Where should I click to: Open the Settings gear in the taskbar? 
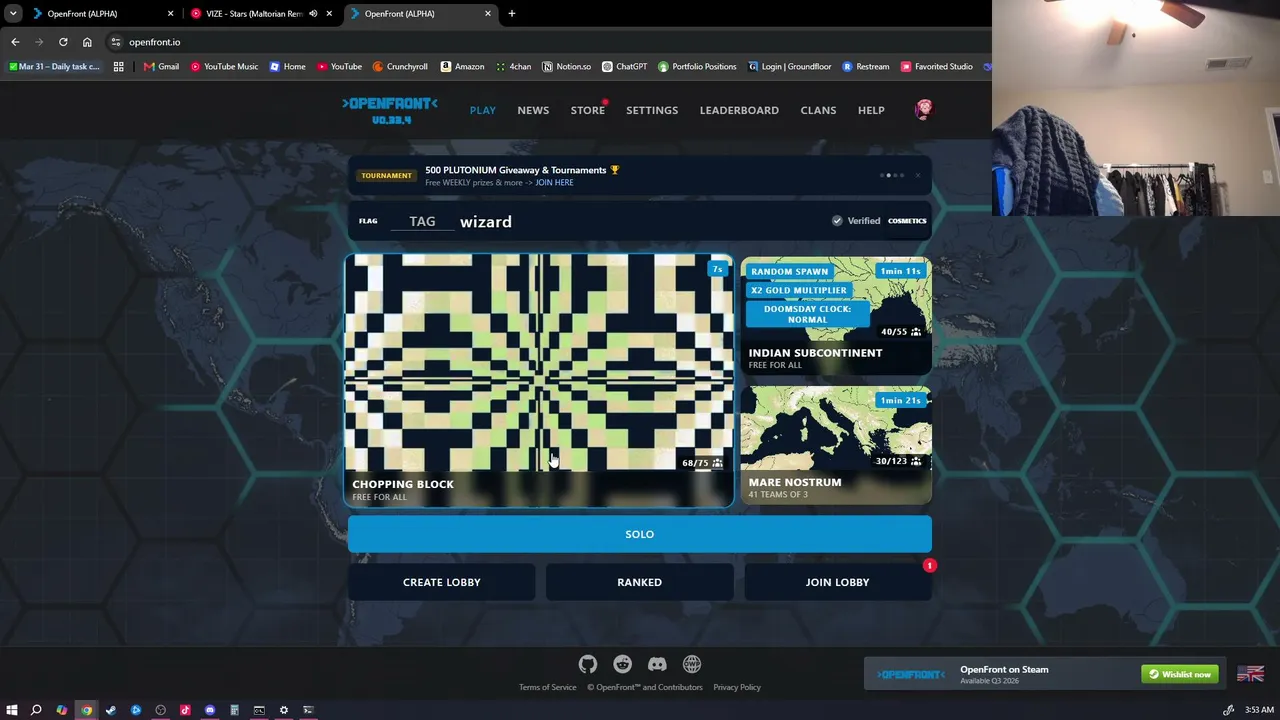click(x=284, y=710)
